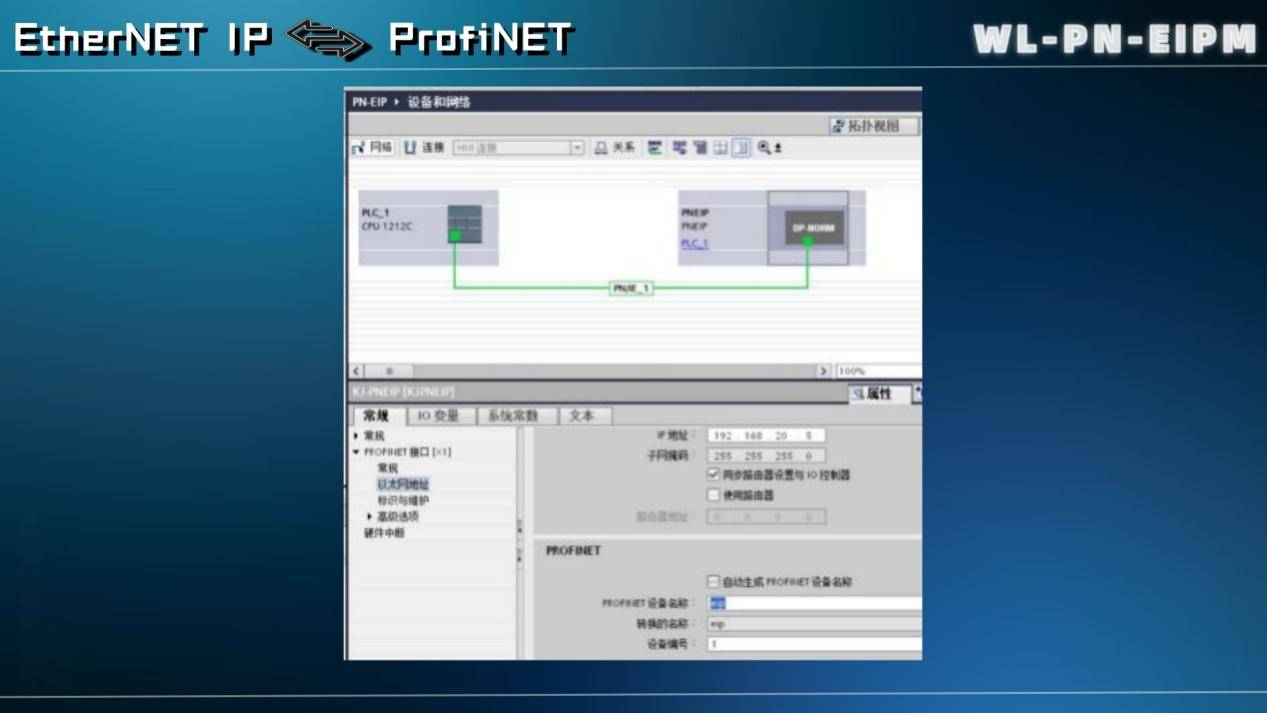Enable the 使用路由器 checkbox

(x=713, y=494)
